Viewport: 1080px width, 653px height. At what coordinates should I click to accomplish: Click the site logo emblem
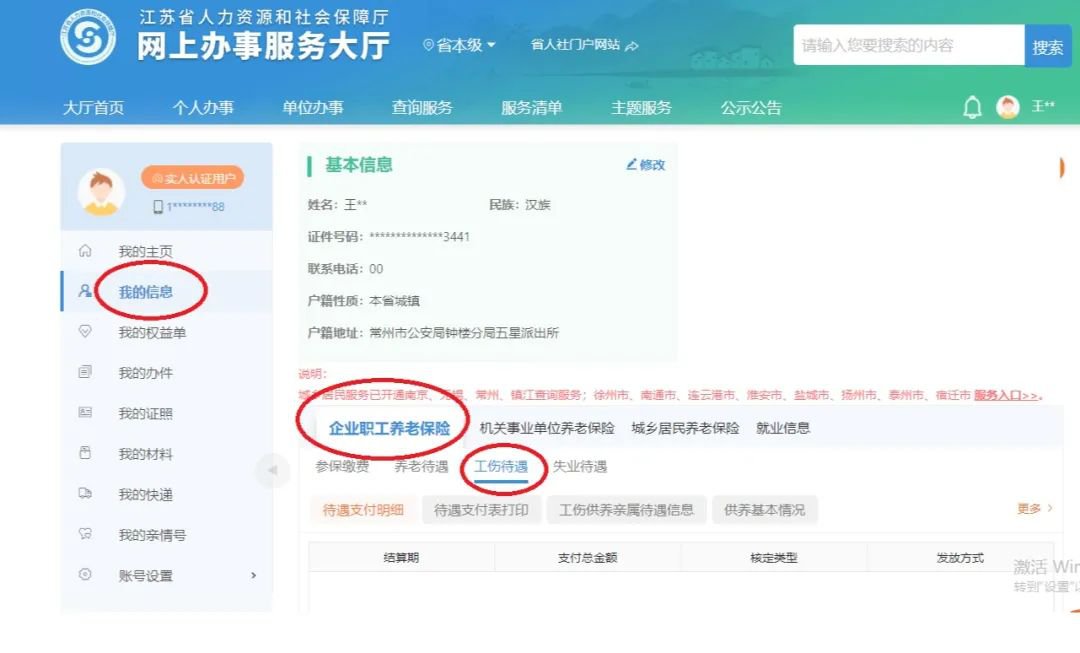coord(88,37)
